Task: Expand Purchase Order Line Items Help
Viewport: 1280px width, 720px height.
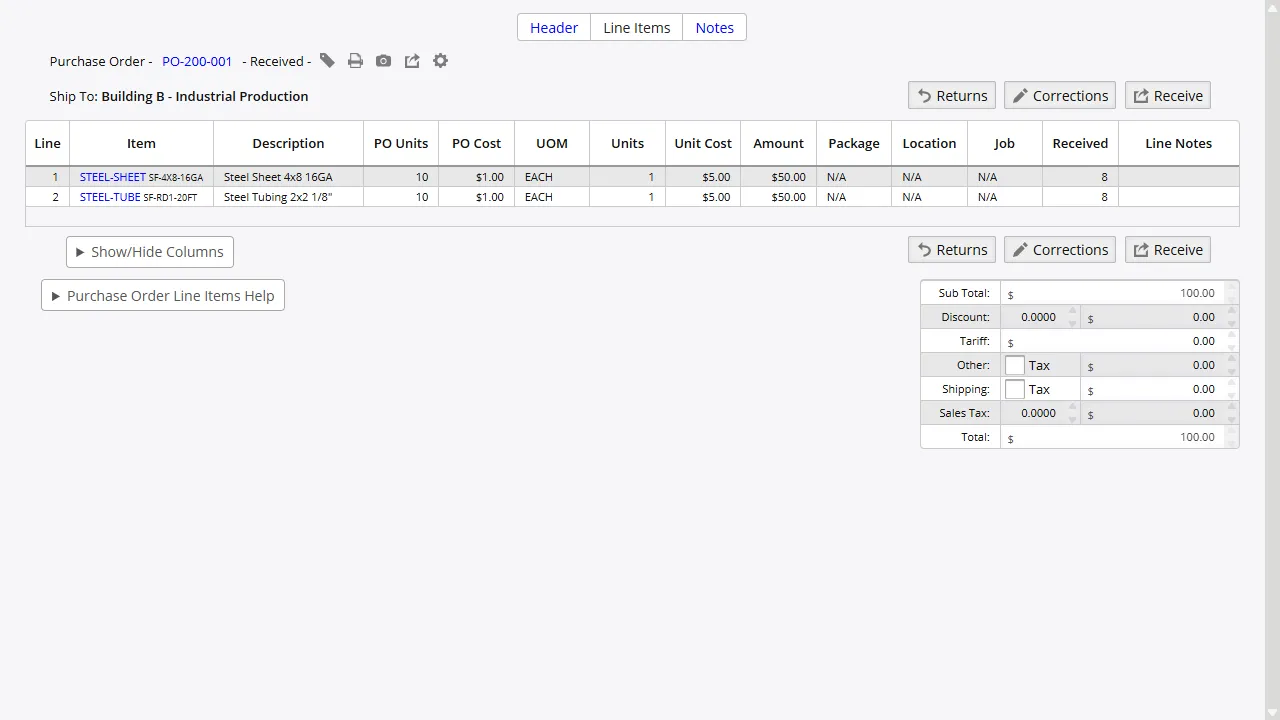Action: [163, 296]
